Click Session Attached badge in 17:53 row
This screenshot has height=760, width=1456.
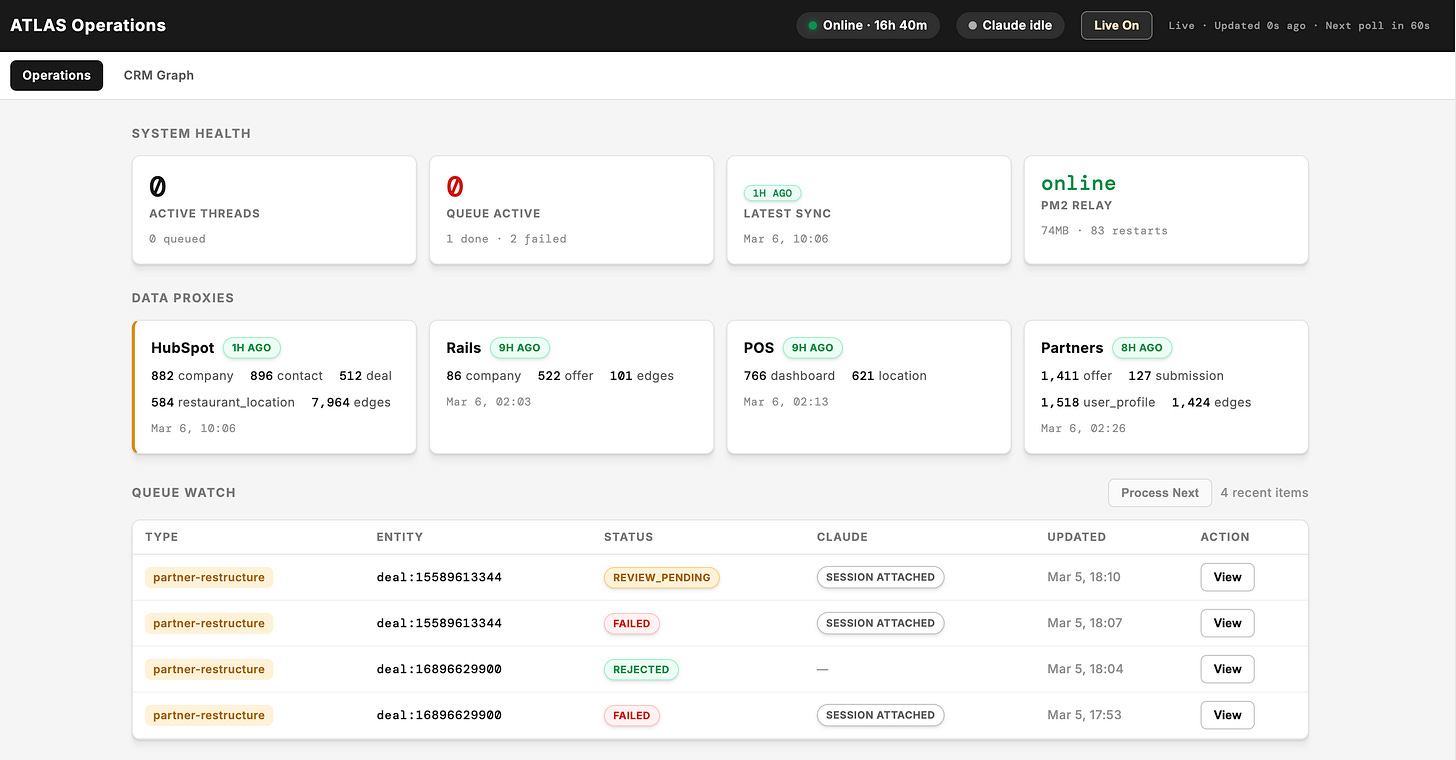pos(880,715)
